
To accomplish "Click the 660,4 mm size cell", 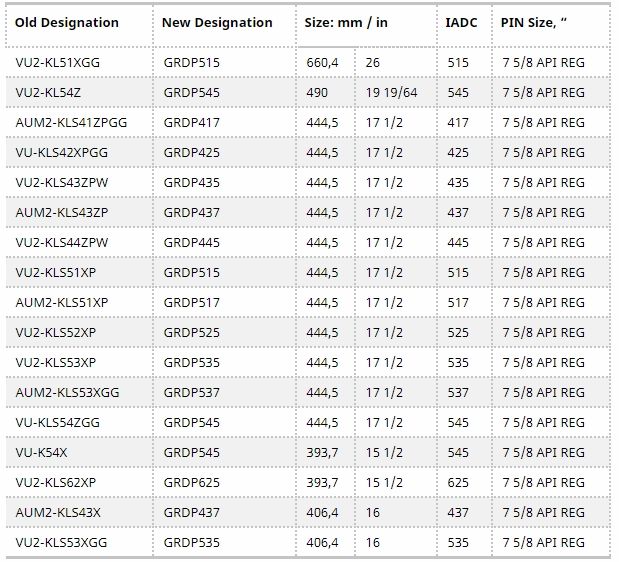I will coord(322,62).
